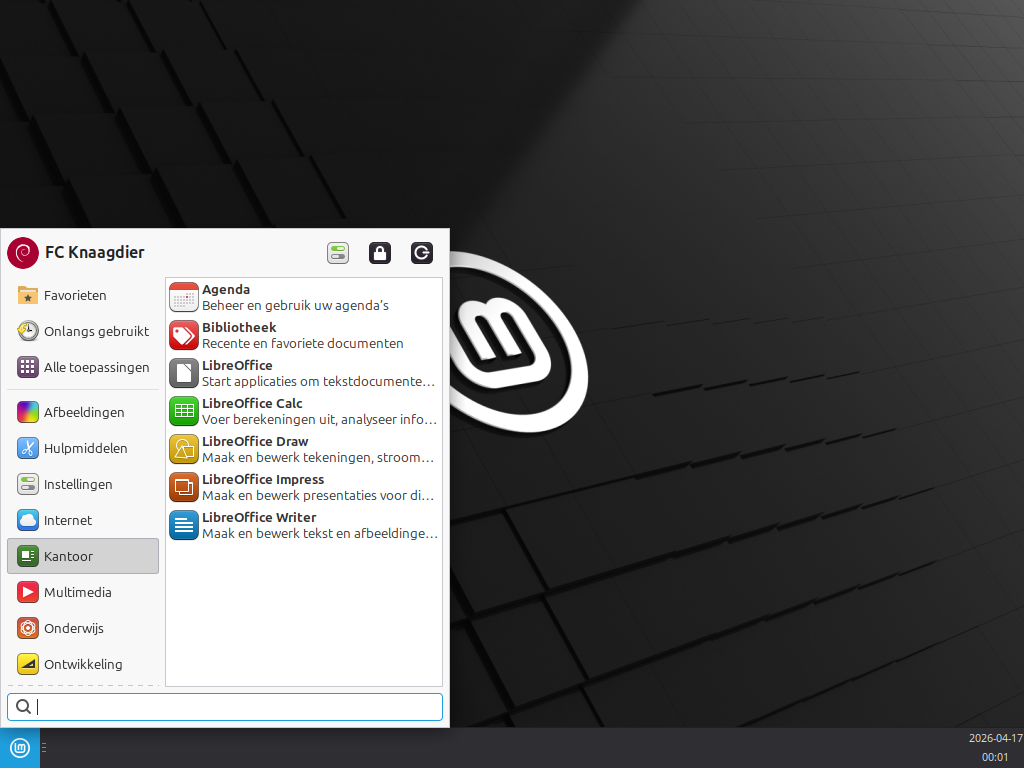The width and height of the screenshot is (1024, 768).
Task: Click the FC Knaagdier username
Action: click(95, 252)
